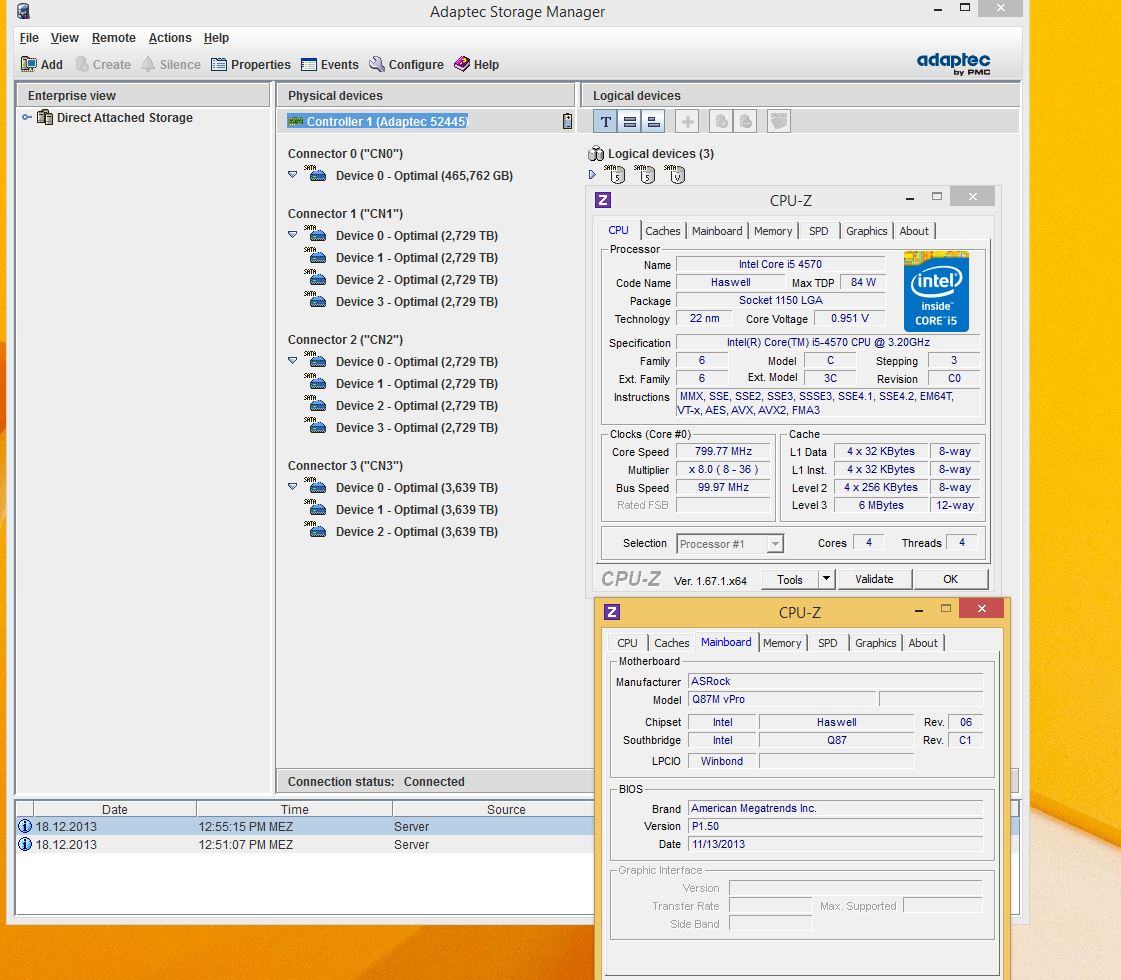Click the create logical device plus icon

click(687, 122)
